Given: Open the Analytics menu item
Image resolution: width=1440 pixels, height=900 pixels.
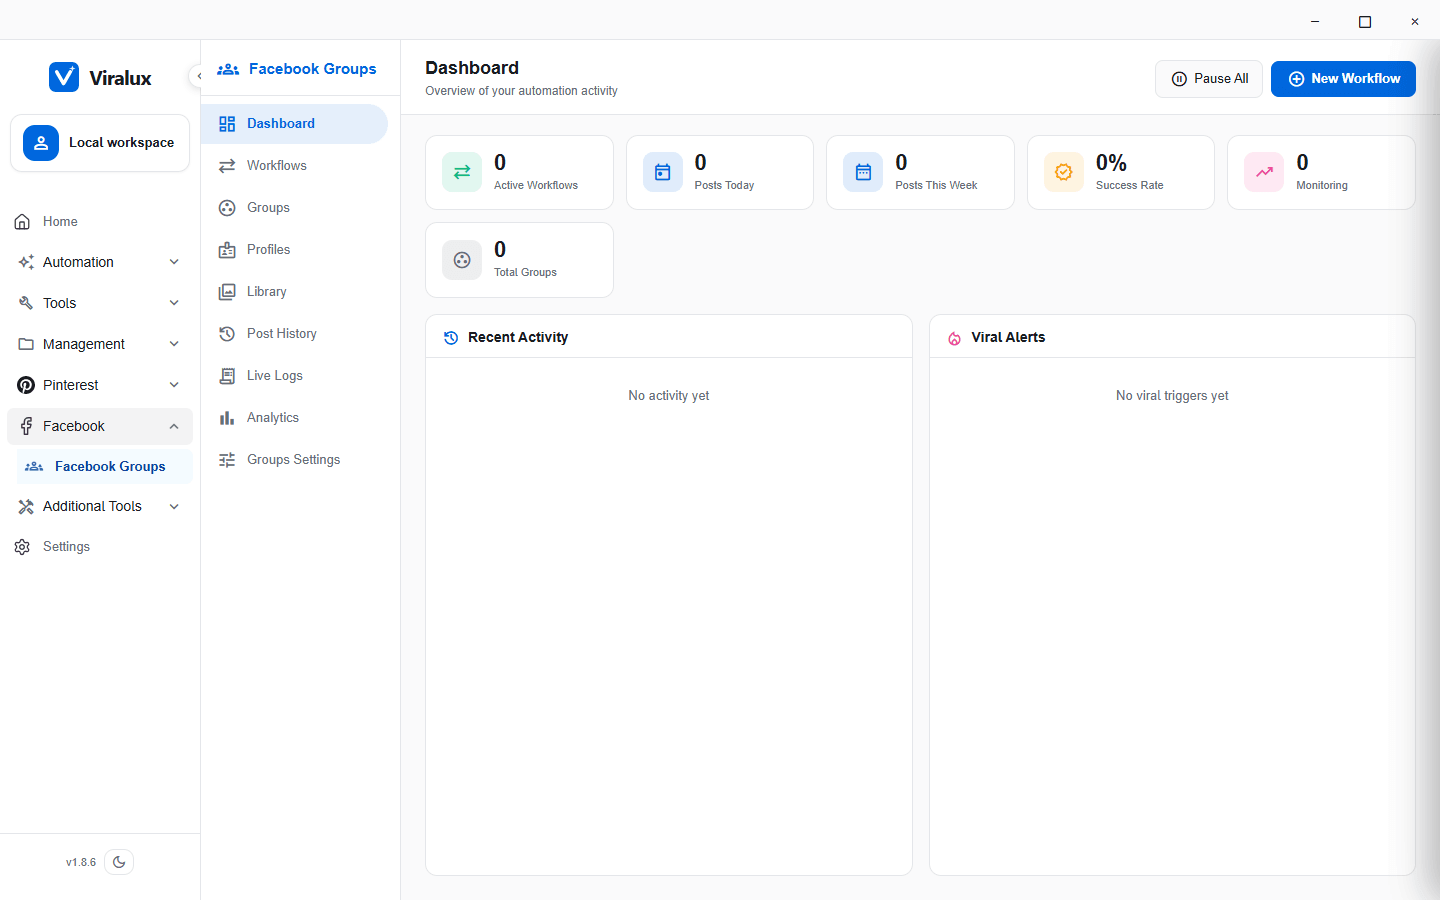Looking at the screenshot, I should click(x=294, y=418).
